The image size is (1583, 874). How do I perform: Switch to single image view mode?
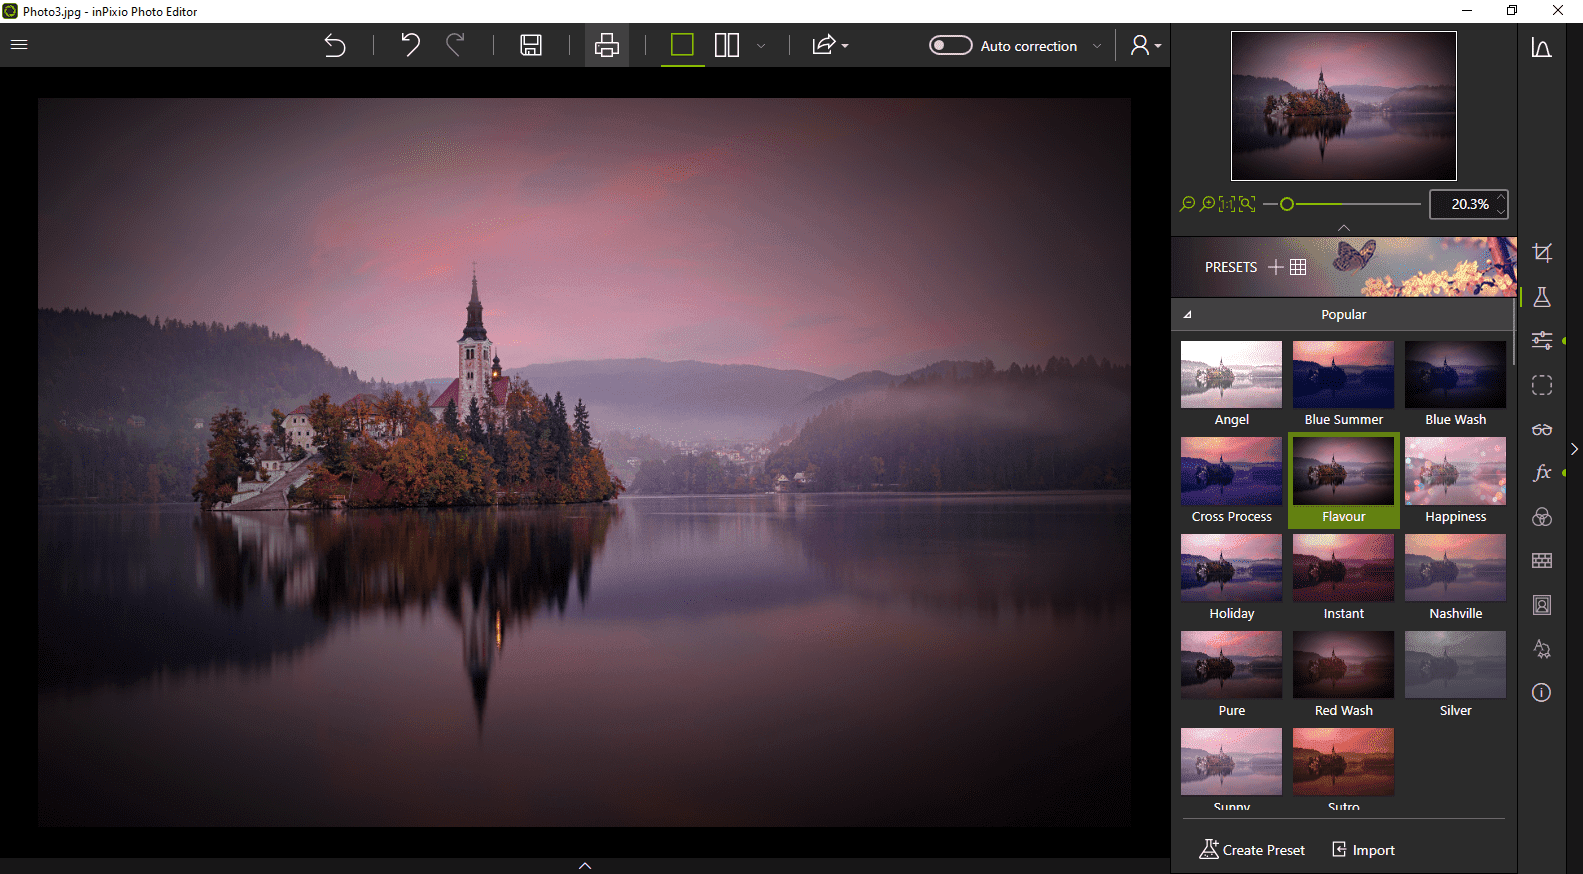click(682, 45)
